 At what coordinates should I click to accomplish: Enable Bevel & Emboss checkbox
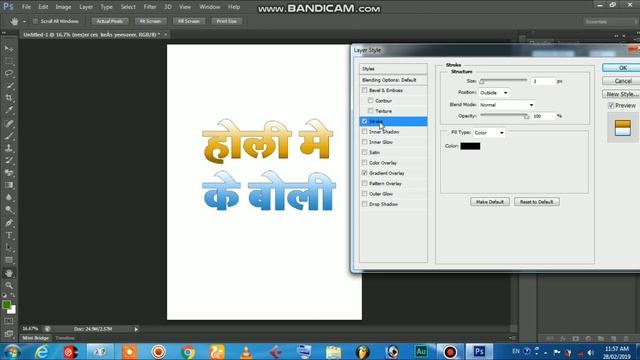pos(364,90)
